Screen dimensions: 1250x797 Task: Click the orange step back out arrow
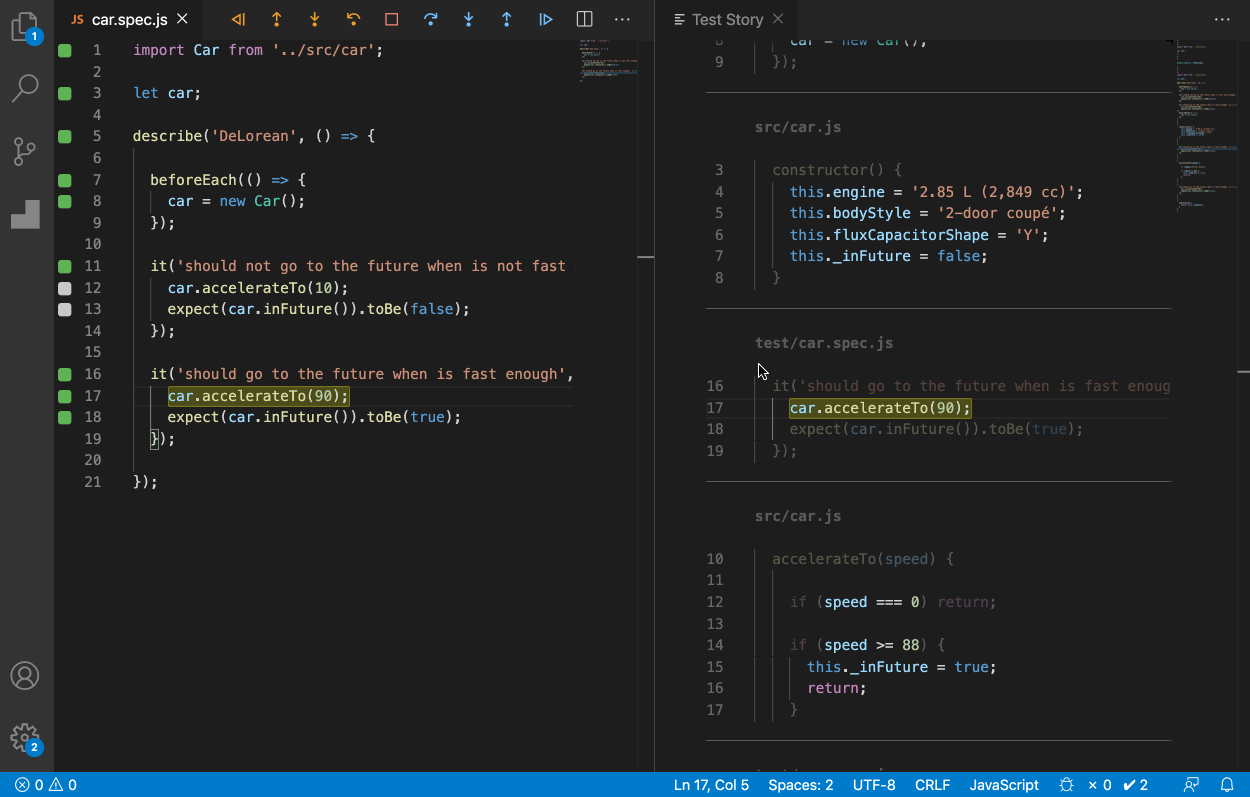[277, 19]
